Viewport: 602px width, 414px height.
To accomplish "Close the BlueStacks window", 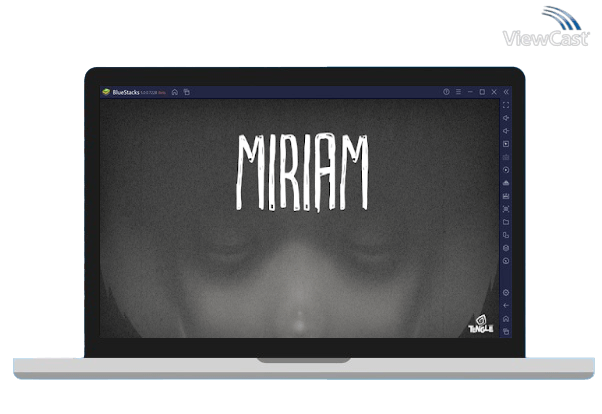I will click(494, 92).
